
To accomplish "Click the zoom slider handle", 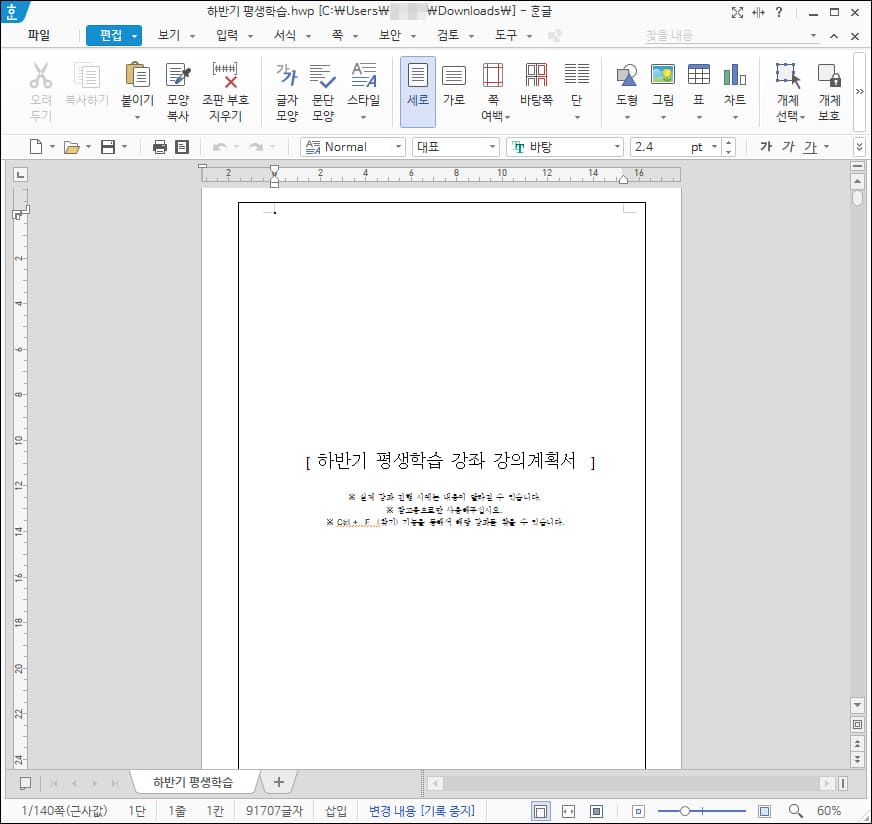I will point(685,811).
